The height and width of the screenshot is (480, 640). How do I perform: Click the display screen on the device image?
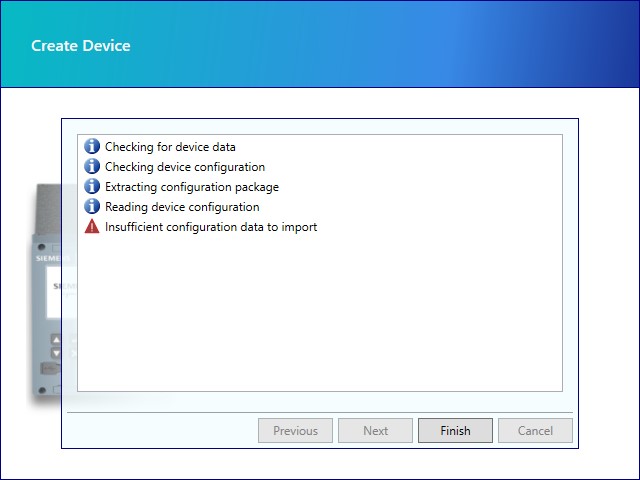53,295
